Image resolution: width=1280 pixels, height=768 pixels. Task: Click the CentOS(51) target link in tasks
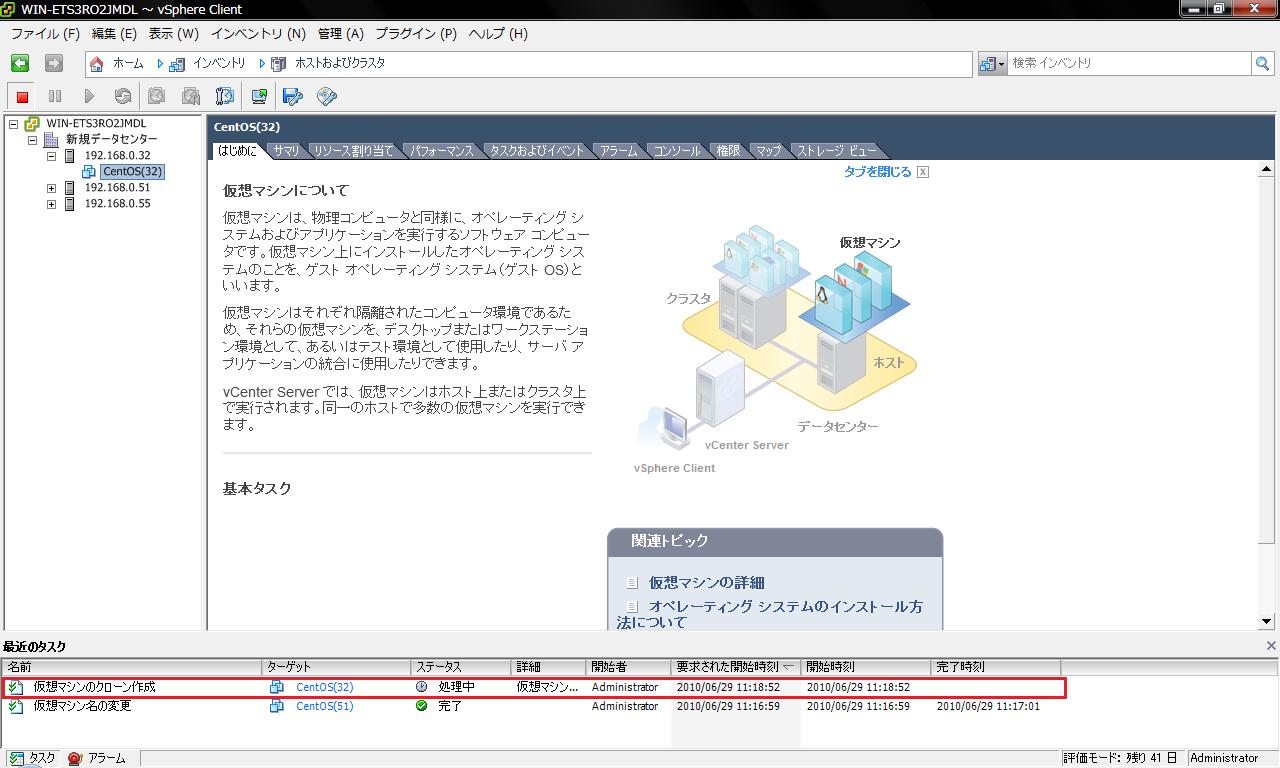(x=324, y=706)
